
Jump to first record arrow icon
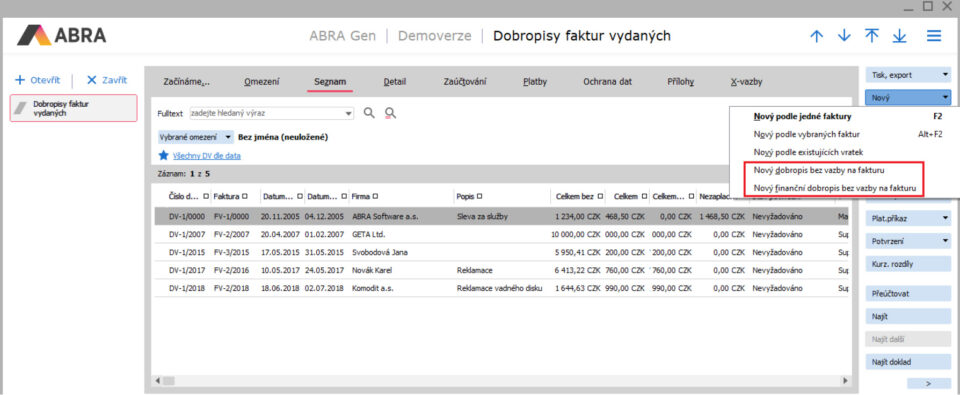(872, 36)
